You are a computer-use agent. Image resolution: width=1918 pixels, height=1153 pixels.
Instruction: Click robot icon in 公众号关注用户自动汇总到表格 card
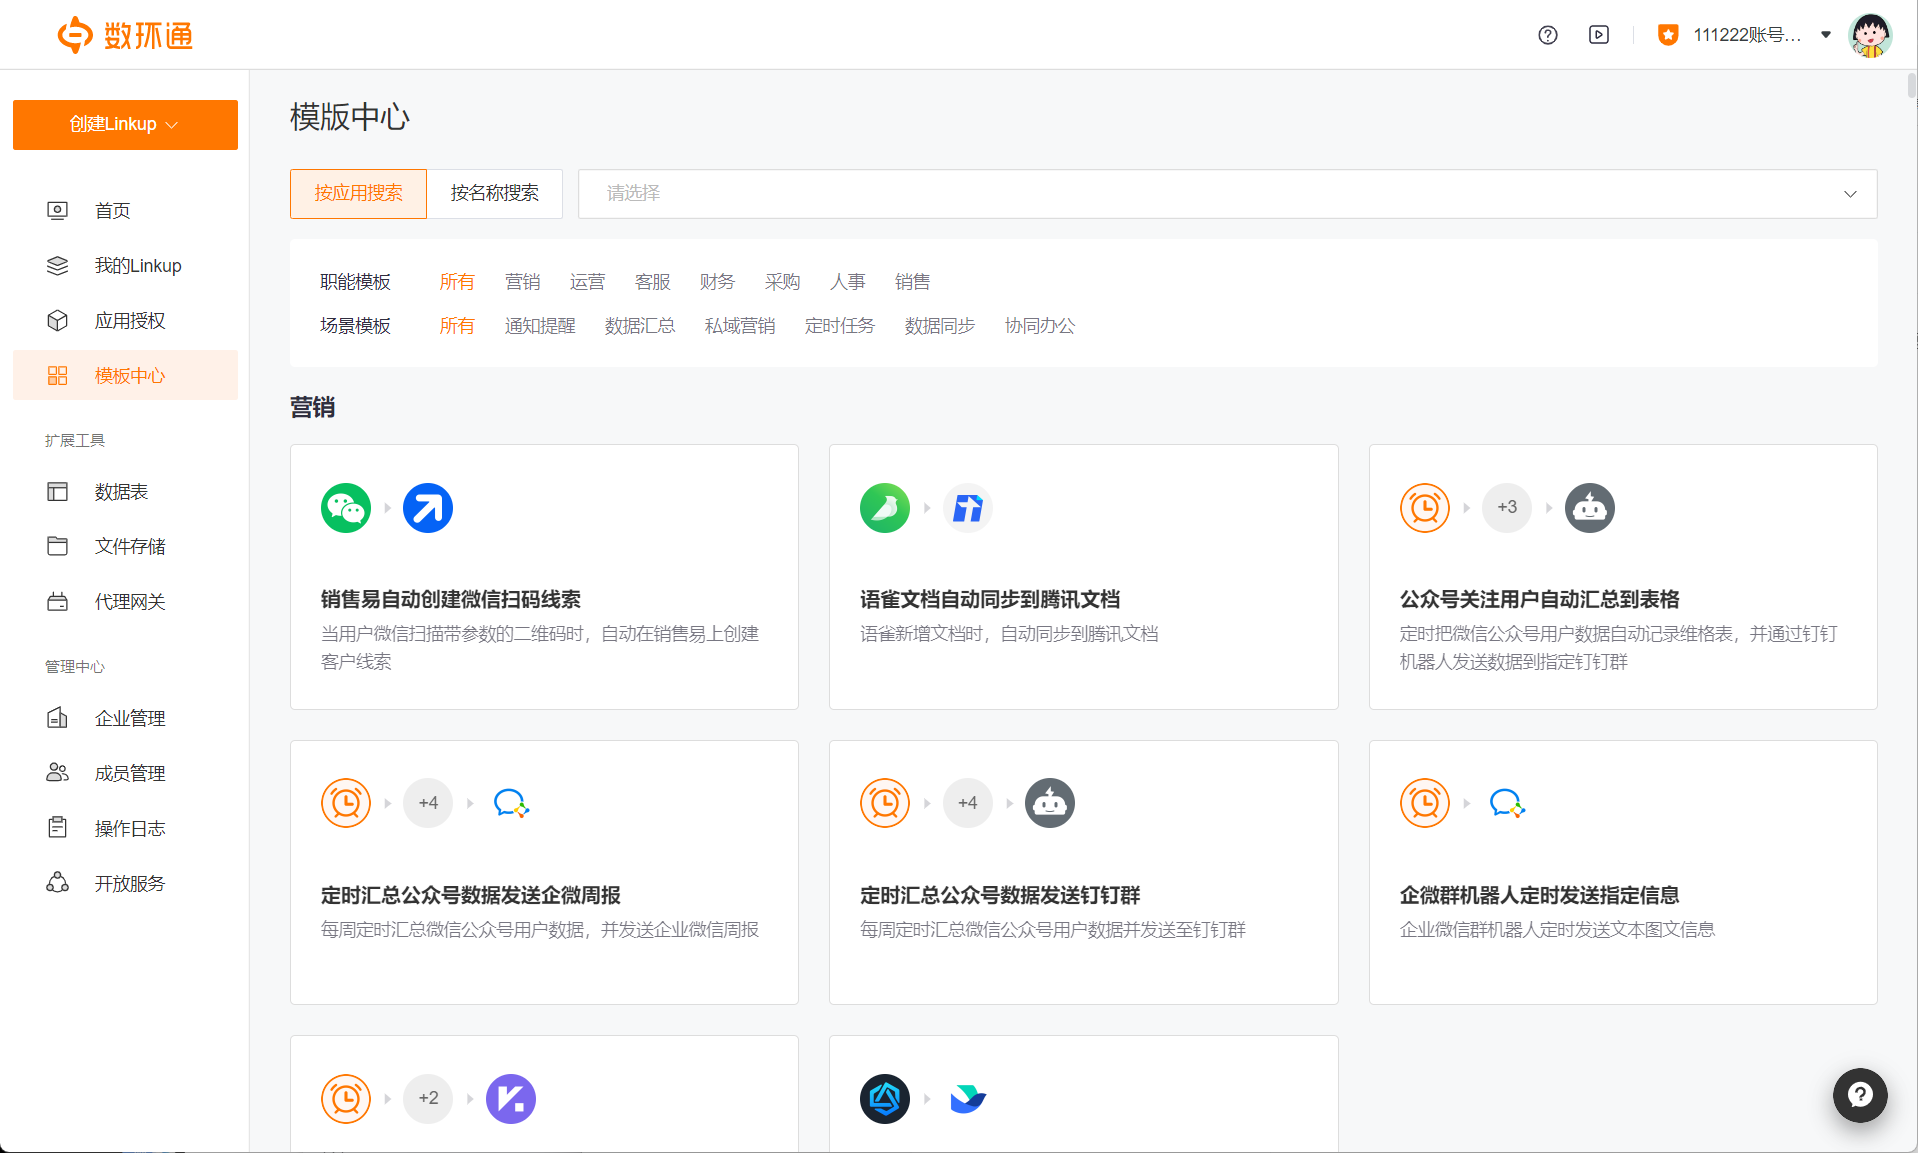(1590, 508)
